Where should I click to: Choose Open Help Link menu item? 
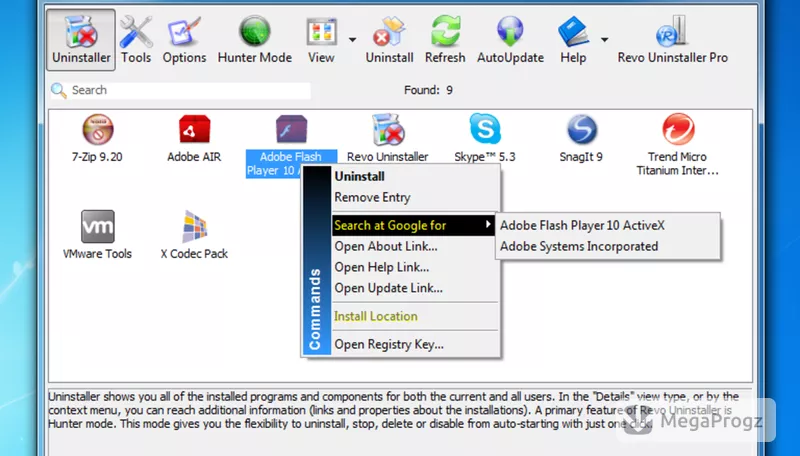[x=414, y=267]
